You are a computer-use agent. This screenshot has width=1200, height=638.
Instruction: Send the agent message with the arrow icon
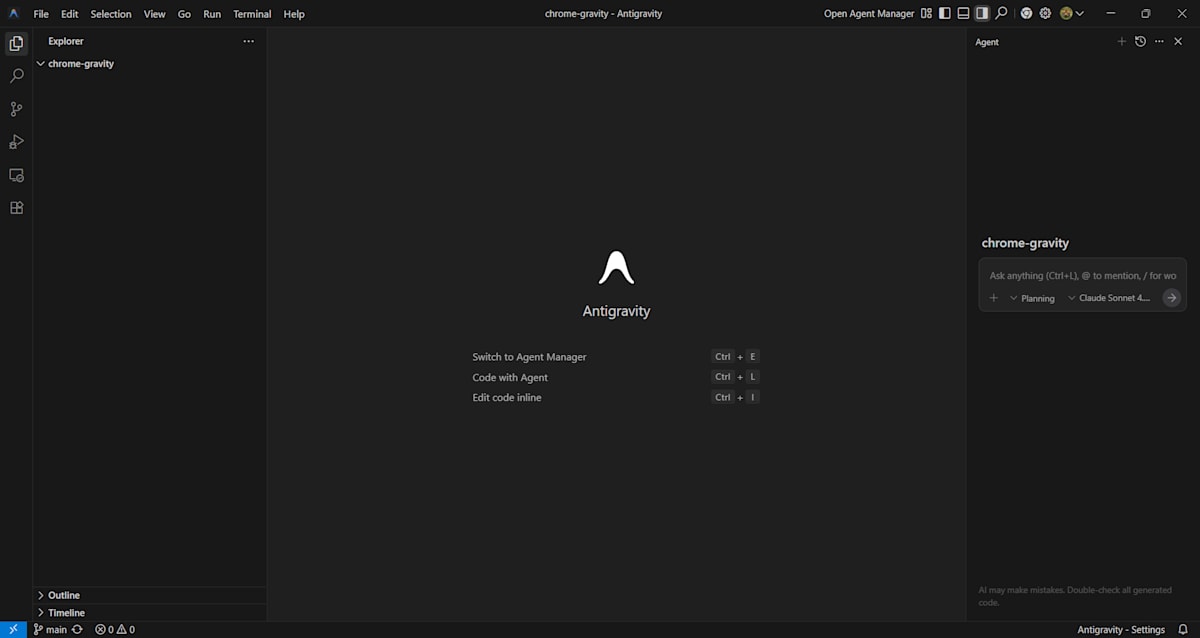[x=1170, y=297]
